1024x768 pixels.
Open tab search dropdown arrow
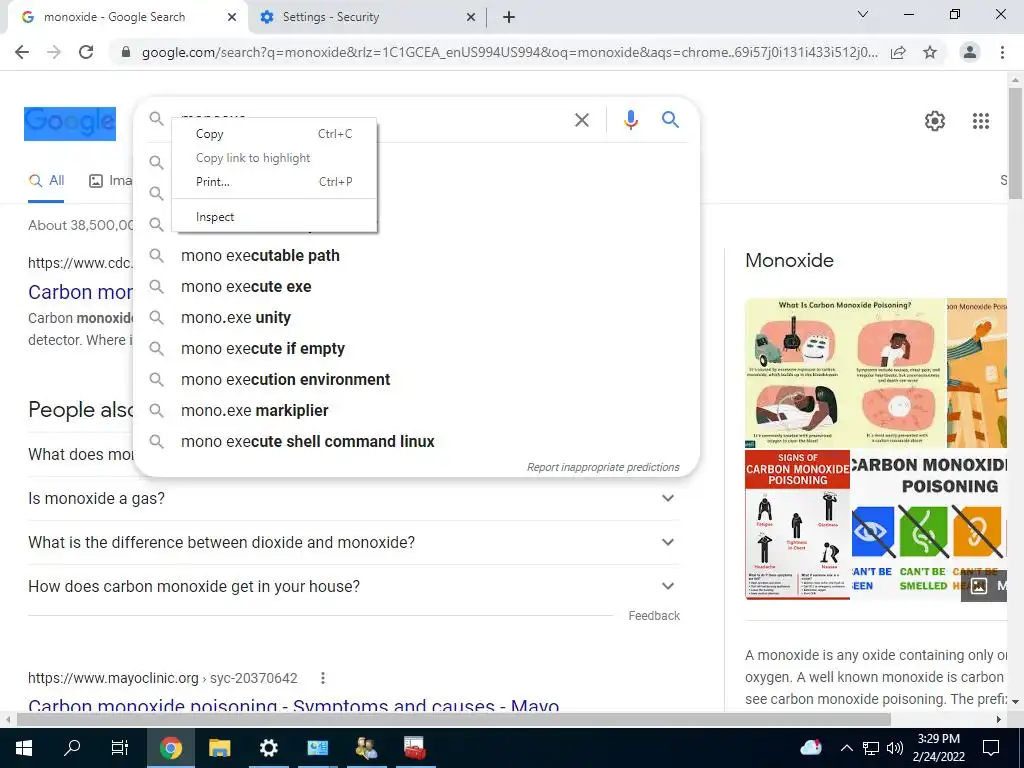pyautogui.click(x=863, y=14)
